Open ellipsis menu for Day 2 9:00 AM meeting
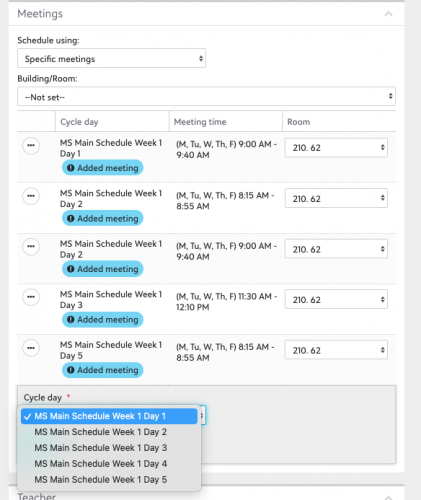Viewport: 421px width, 500px height. click(x=31, y=247)
